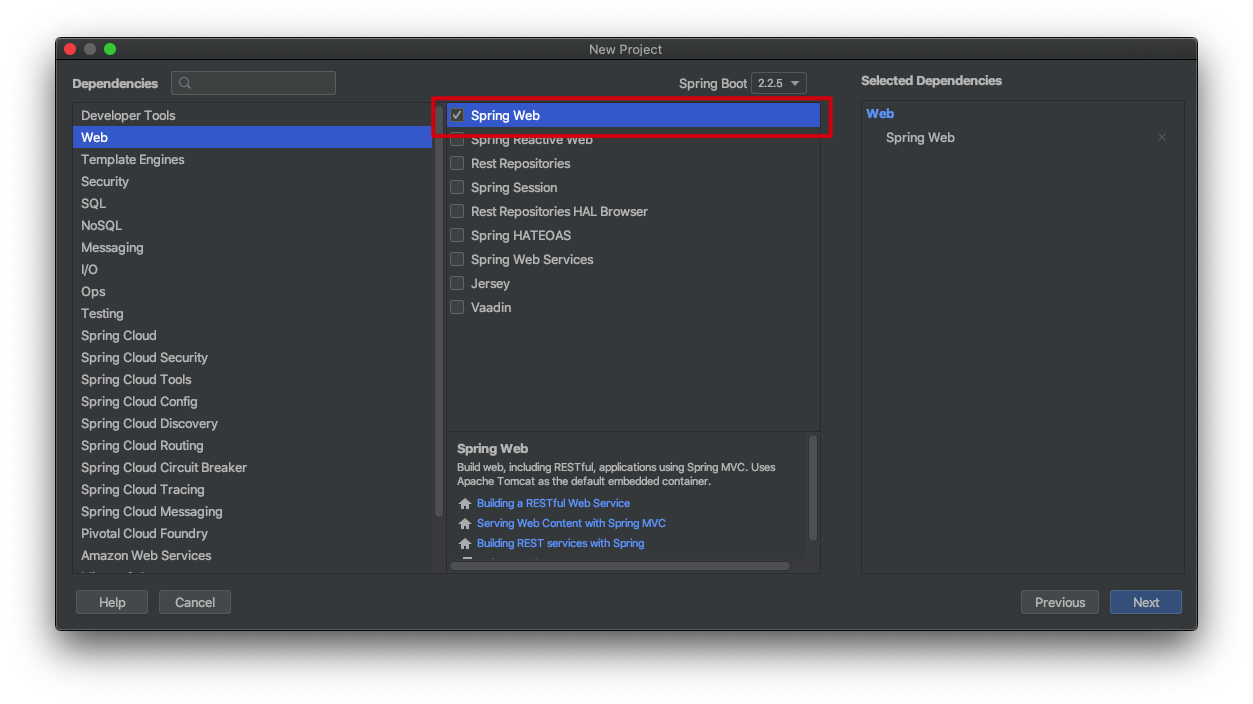The height and width of the screenshot is (704, 1253).
Task: Add the Vaadin dependency
Action: 457,307
